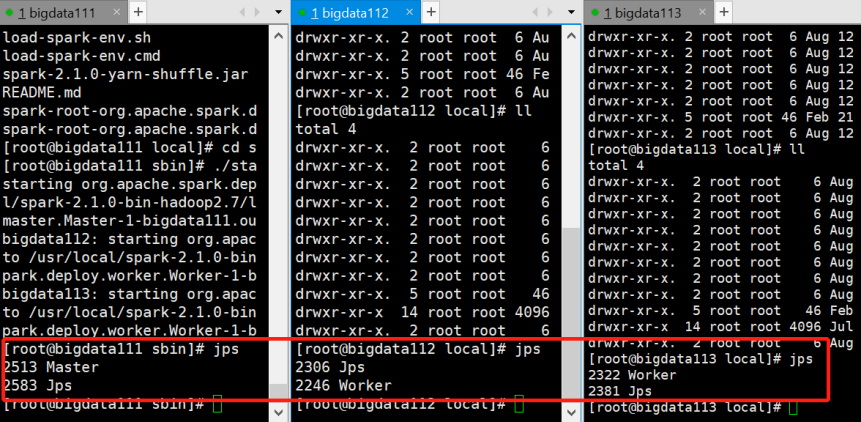The width and height of the screenshot is (861, 422).
Task: Click the '[root@bigdata111 sbin]# ./sta' line
Action: (x=130, y=166)
